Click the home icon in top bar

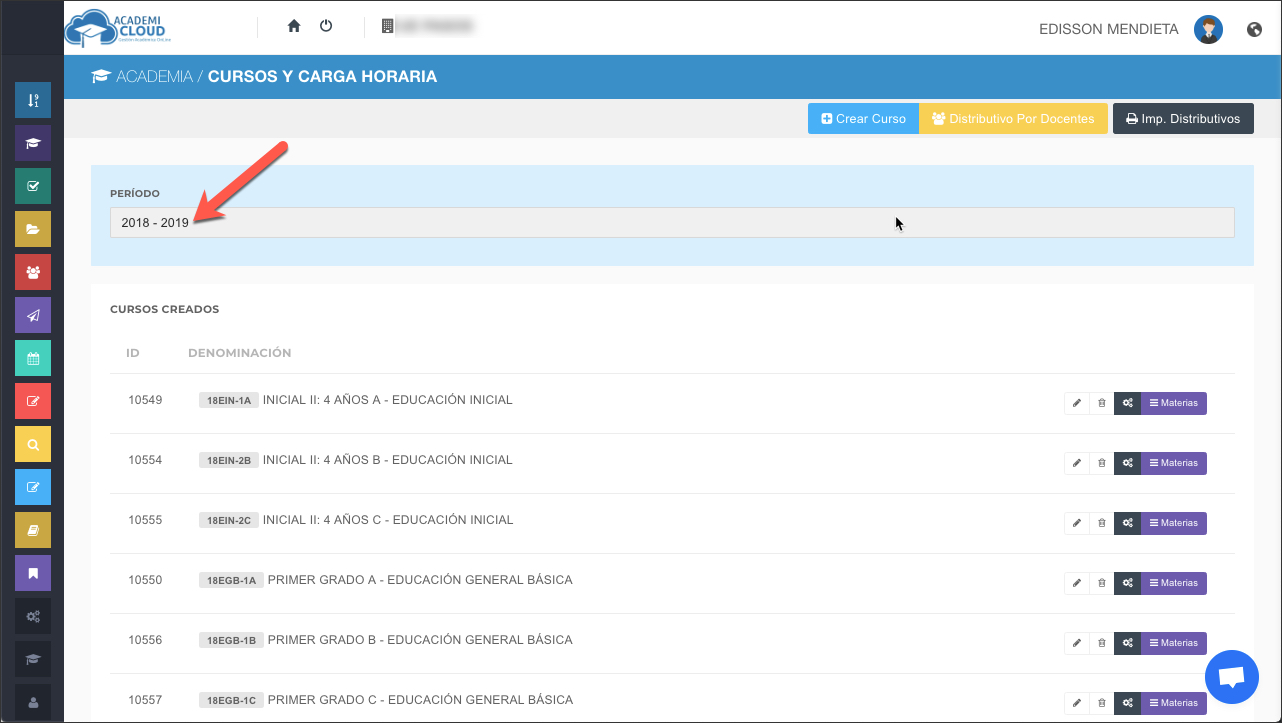(x=294, y=27)
